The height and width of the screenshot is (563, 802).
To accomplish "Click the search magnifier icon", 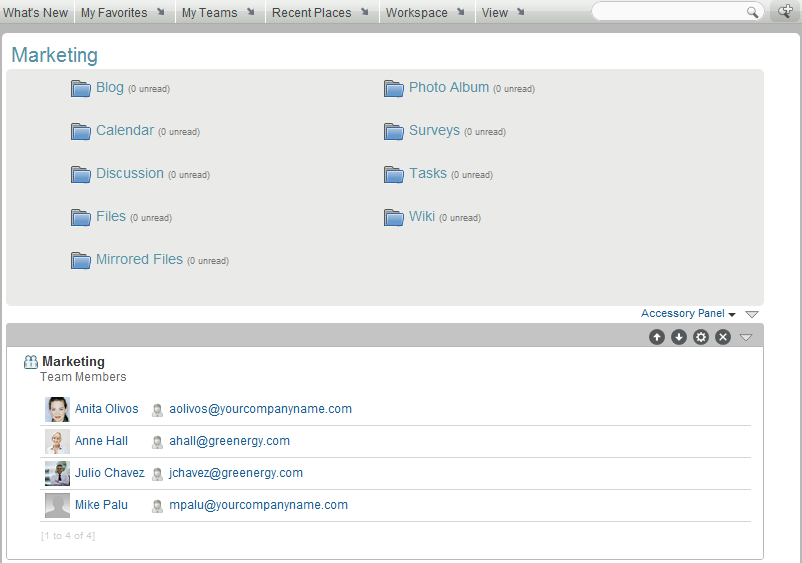I will click(752, 12).
